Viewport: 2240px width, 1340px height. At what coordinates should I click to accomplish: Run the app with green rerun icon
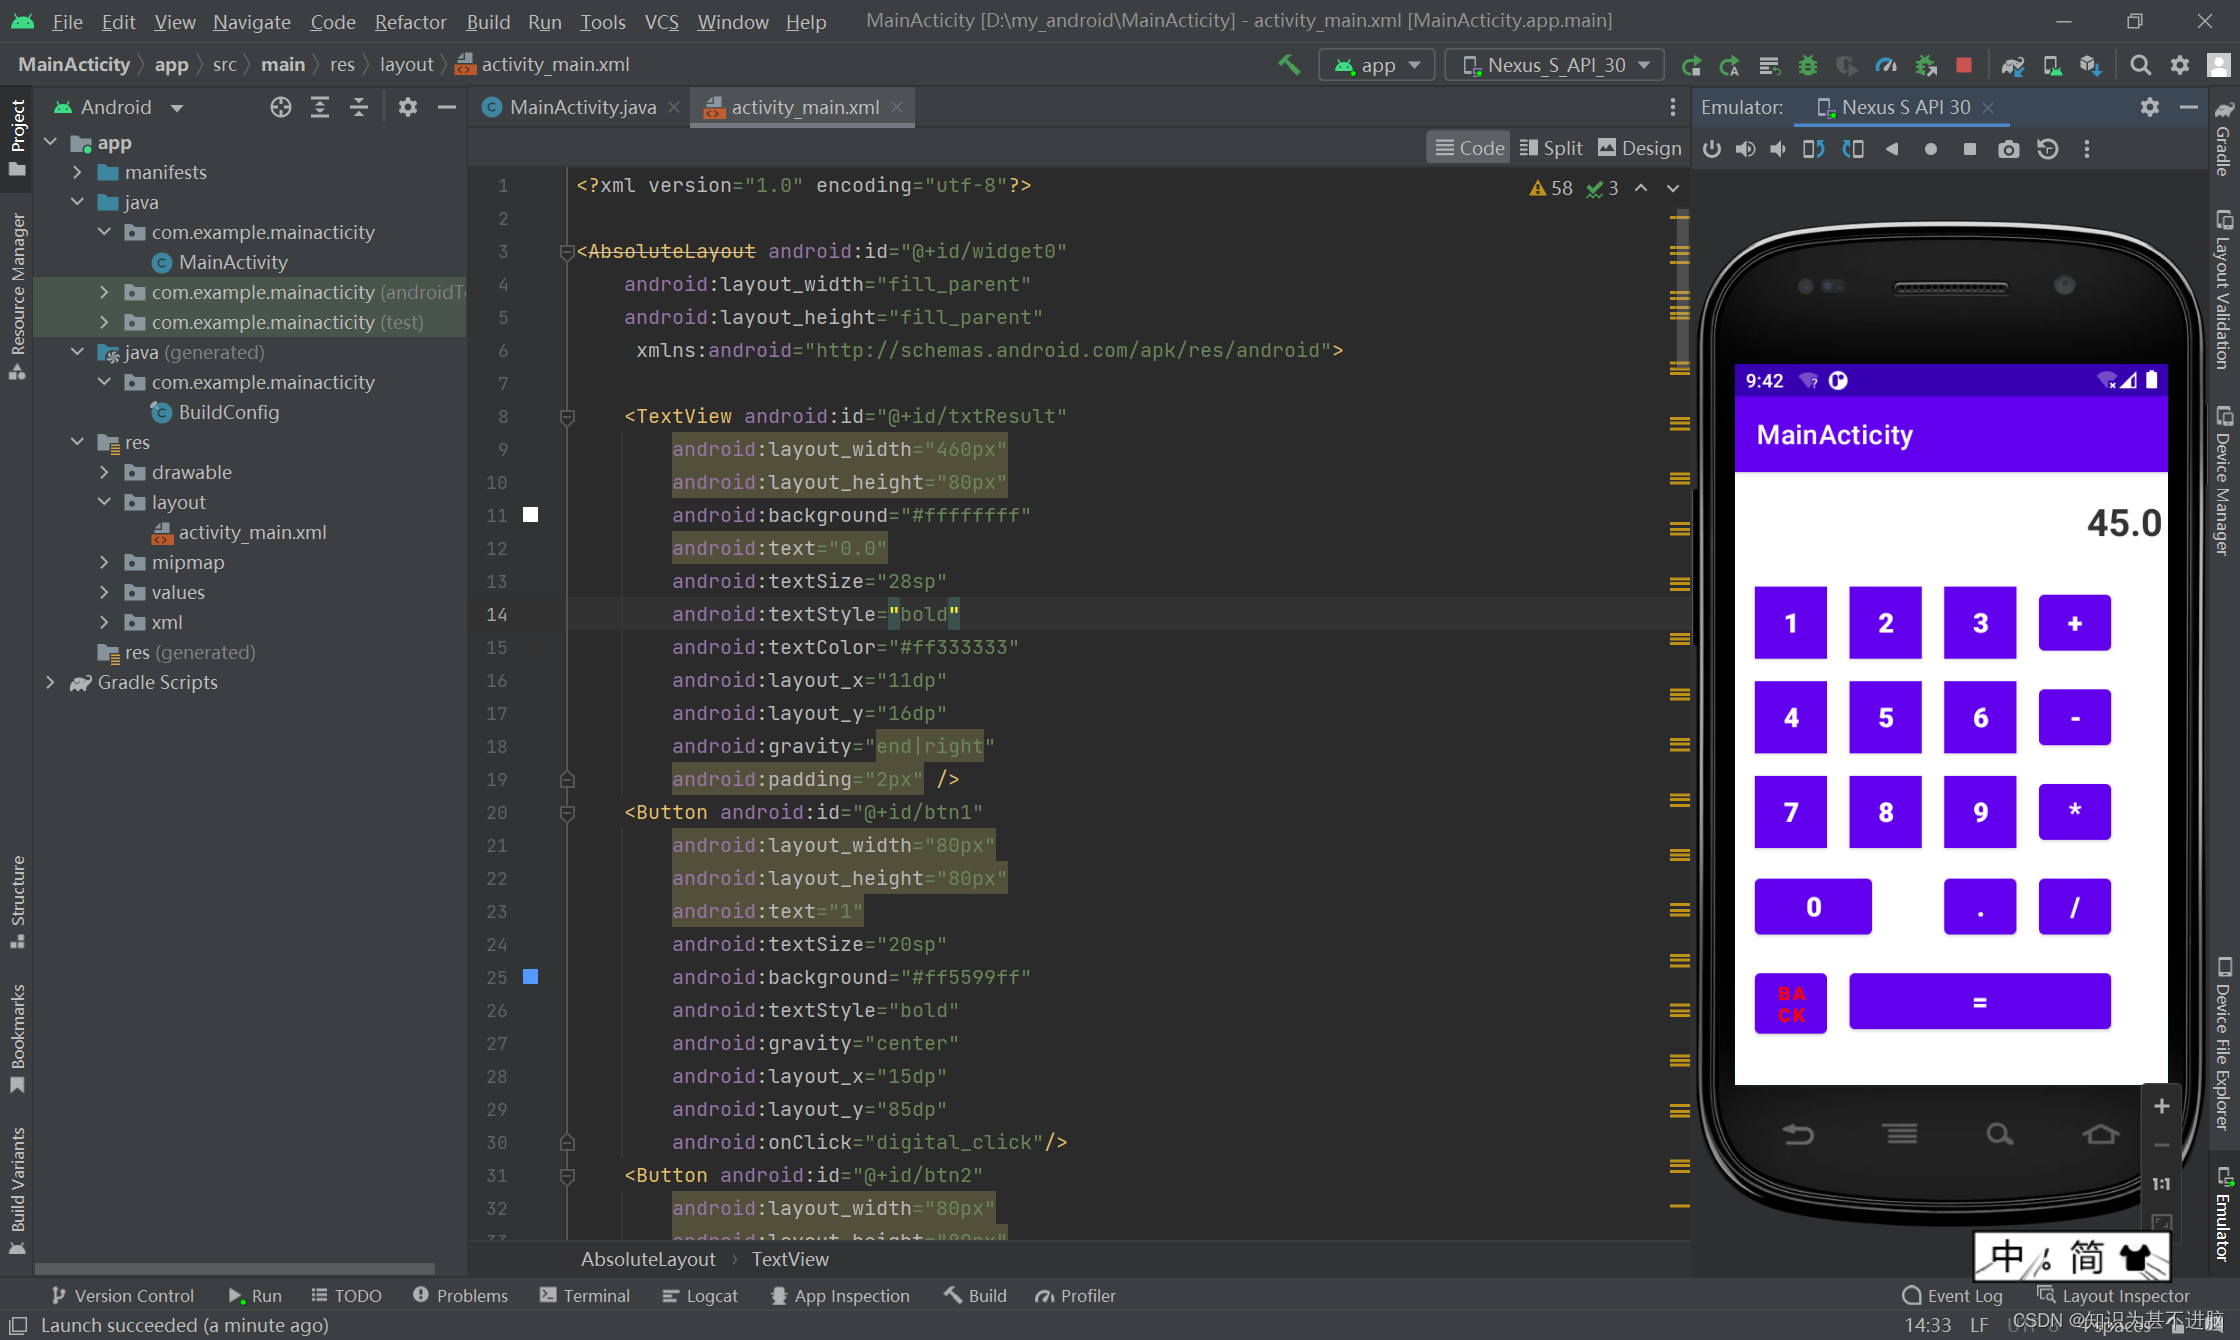(x=1691, y=65)
